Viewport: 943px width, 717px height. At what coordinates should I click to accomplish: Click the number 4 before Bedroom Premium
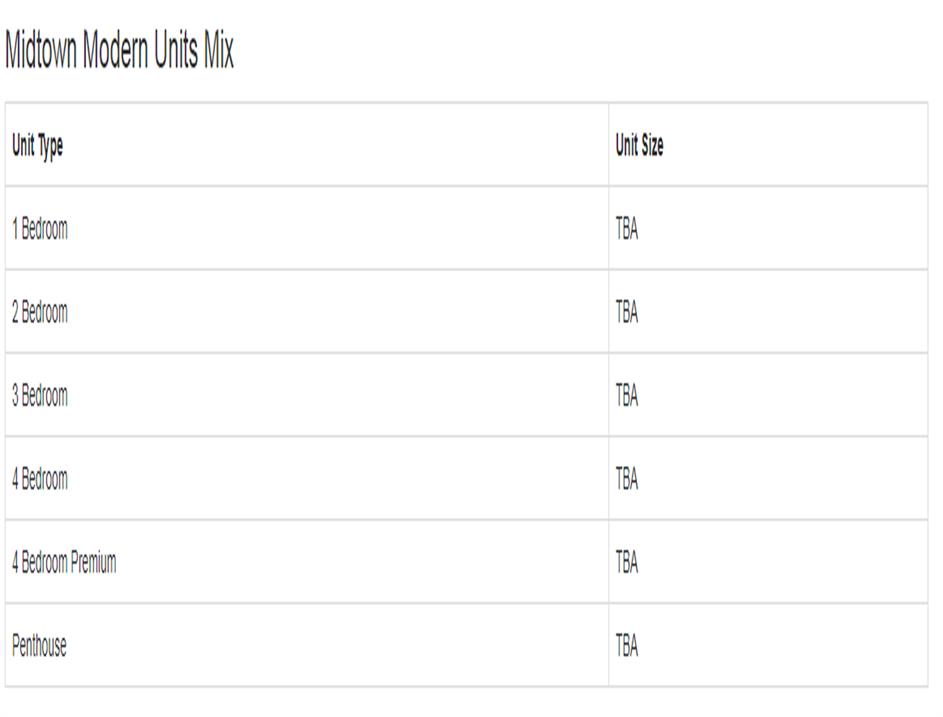[x=15, y=563]
